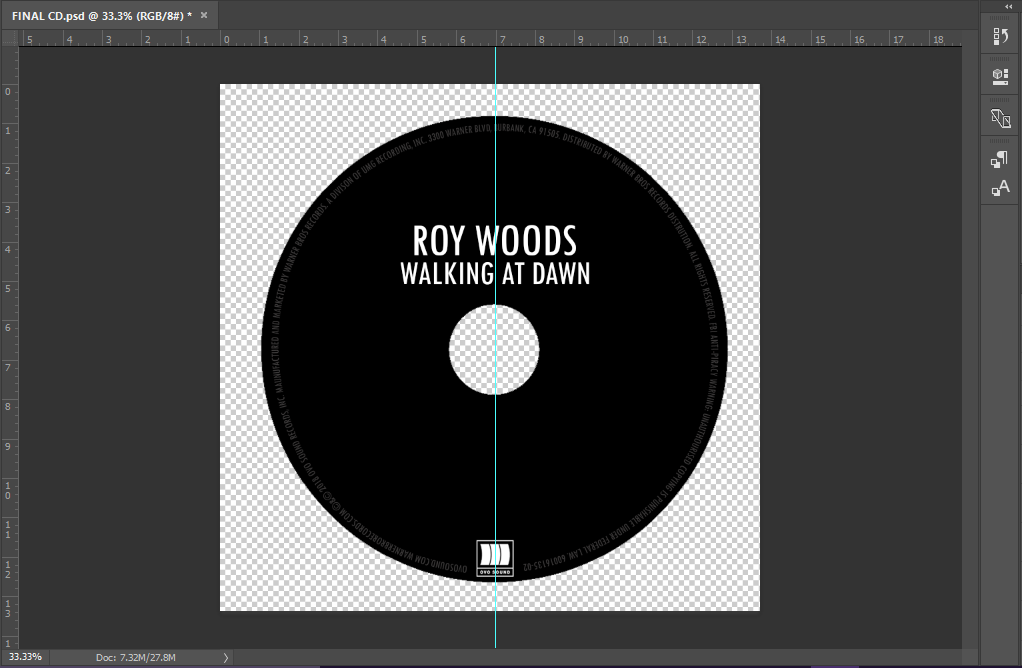This screenshot has height=668, width=1022.
Task: Open the History panel icon
Action: pos(1000,36)
